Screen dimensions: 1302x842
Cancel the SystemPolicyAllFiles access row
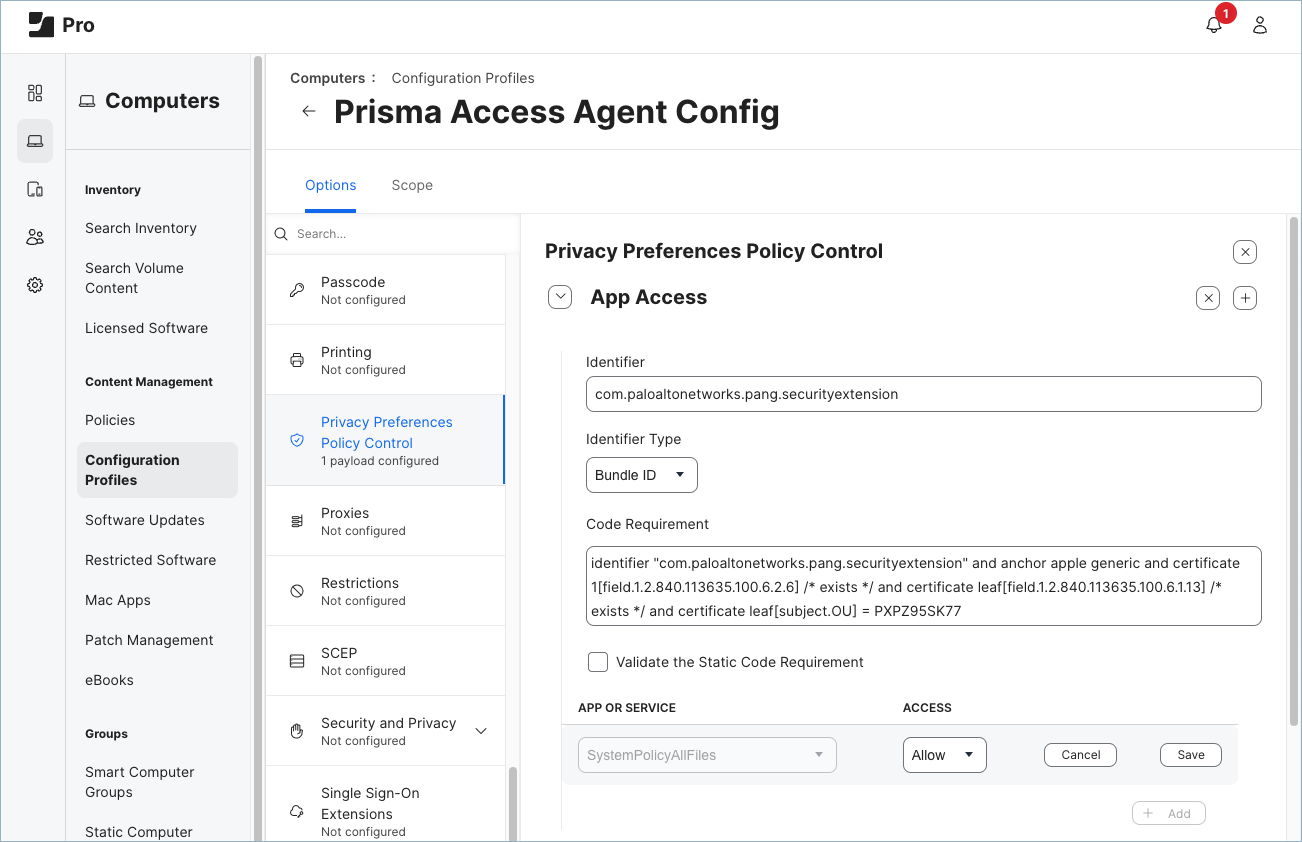tap(1080, 754)
